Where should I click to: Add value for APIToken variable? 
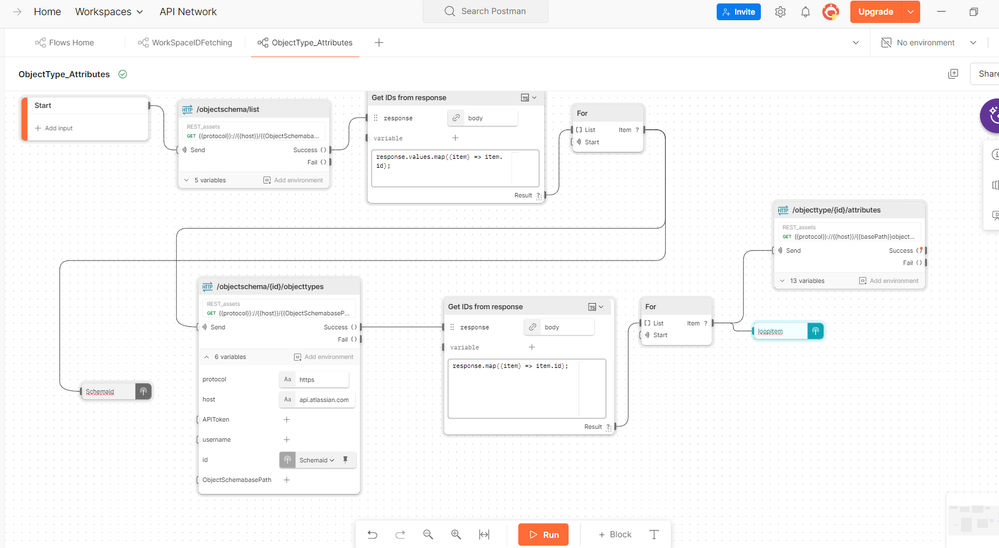tap(286, 419)
